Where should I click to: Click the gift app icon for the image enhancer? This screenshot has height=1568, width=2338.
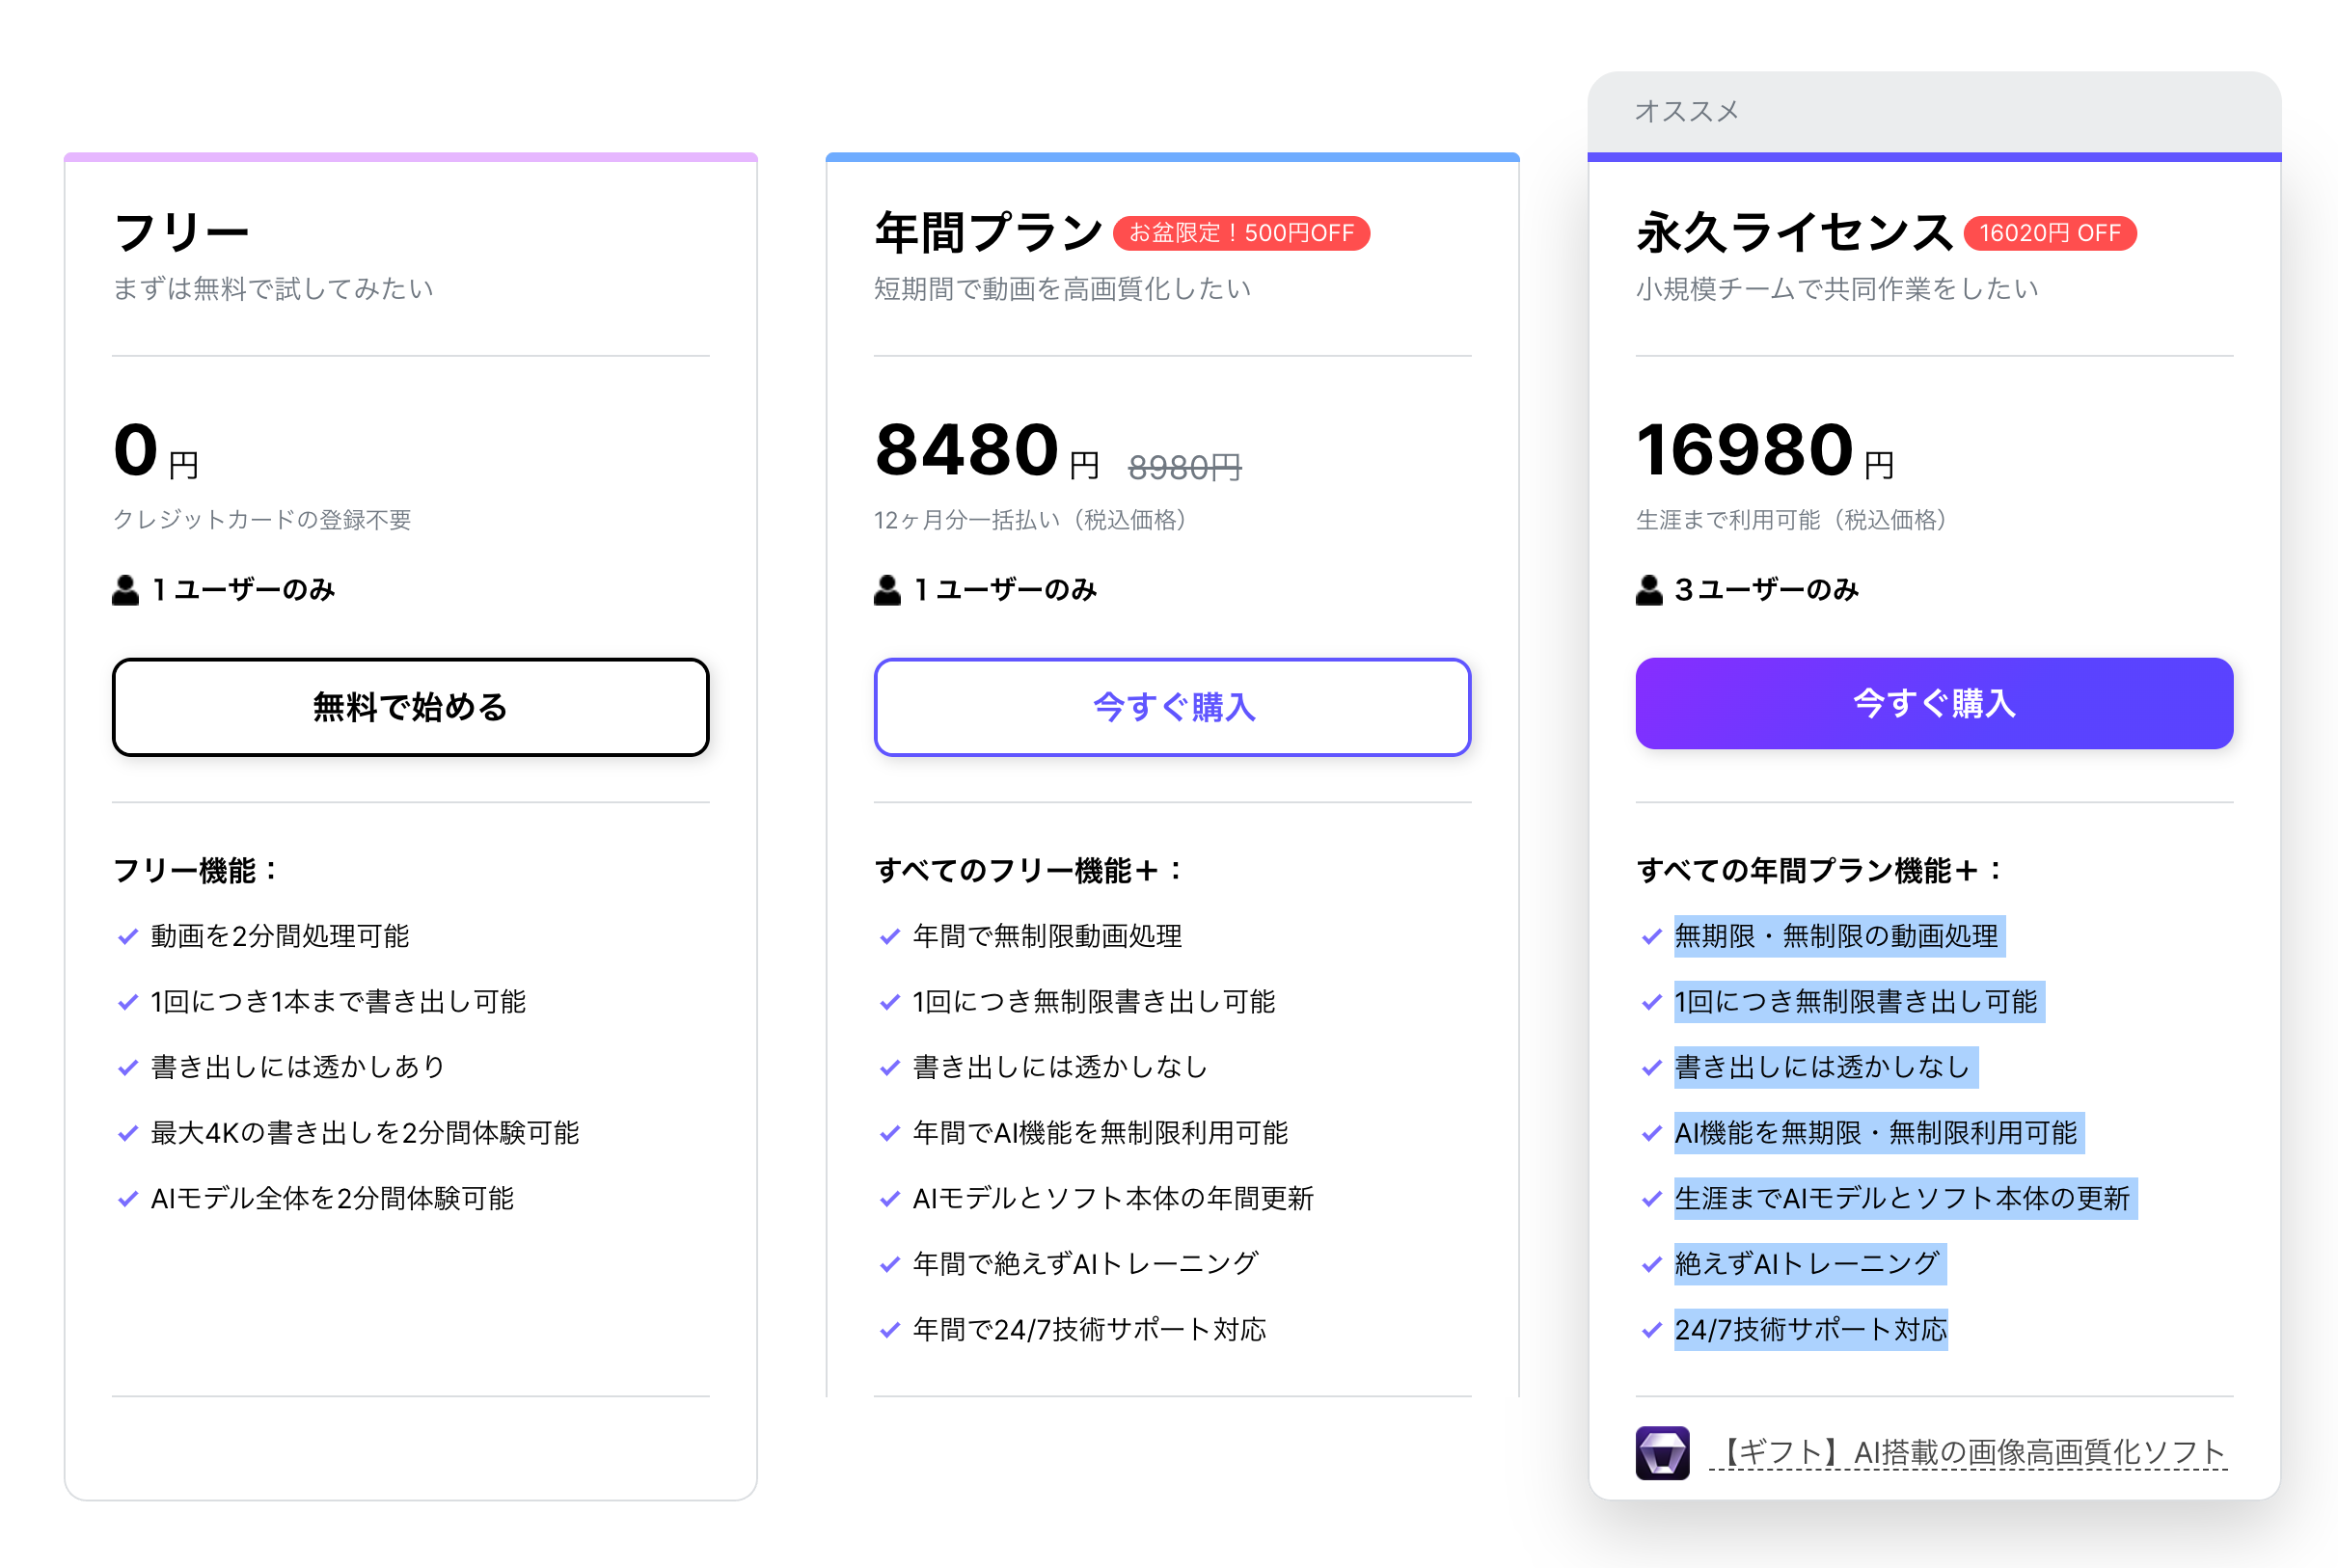[x=1662, y=1452]
